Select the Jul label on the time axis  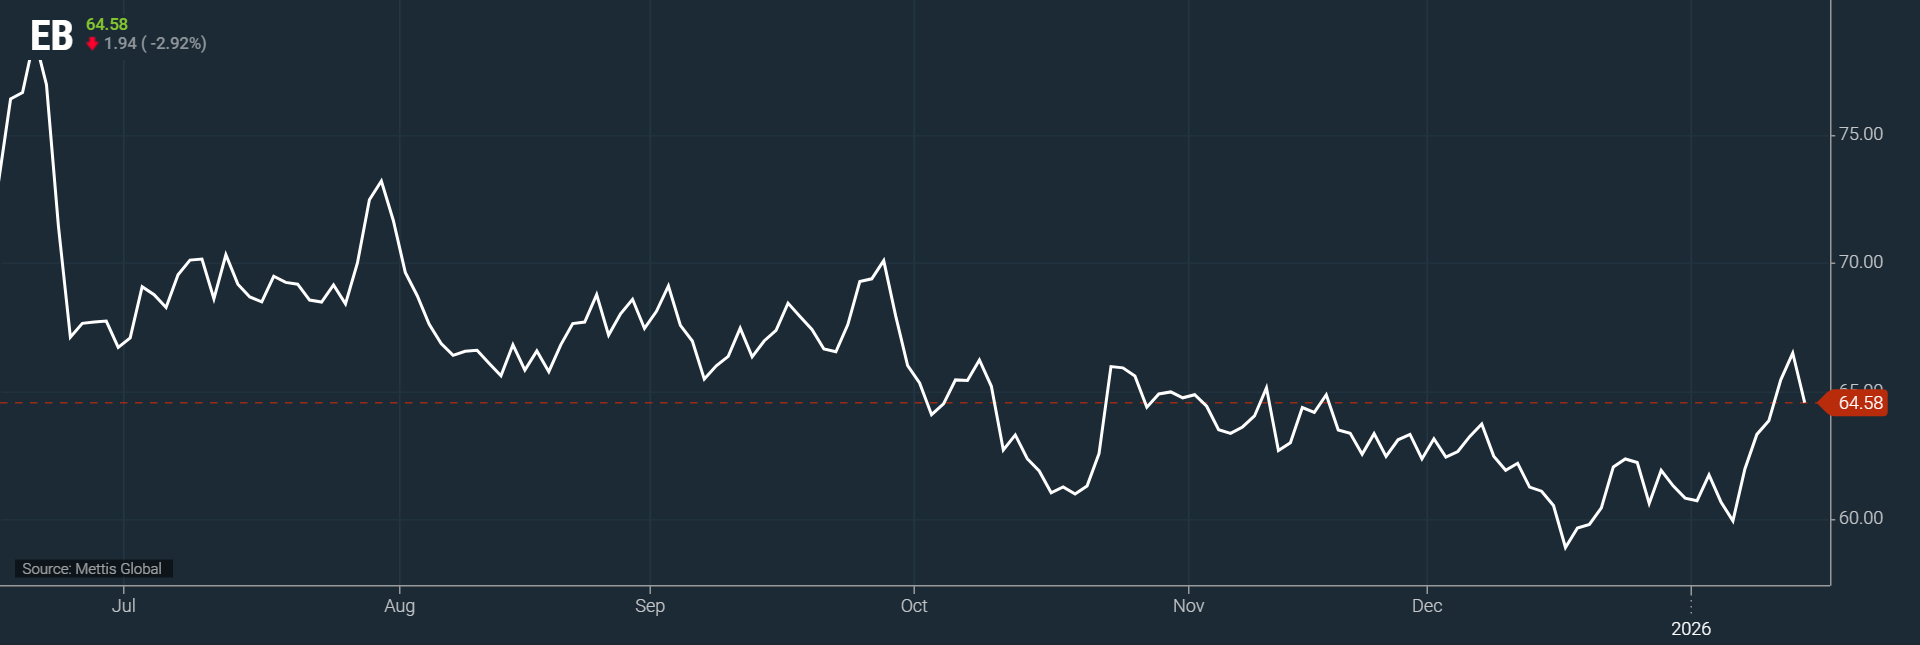tap(123, 606)
